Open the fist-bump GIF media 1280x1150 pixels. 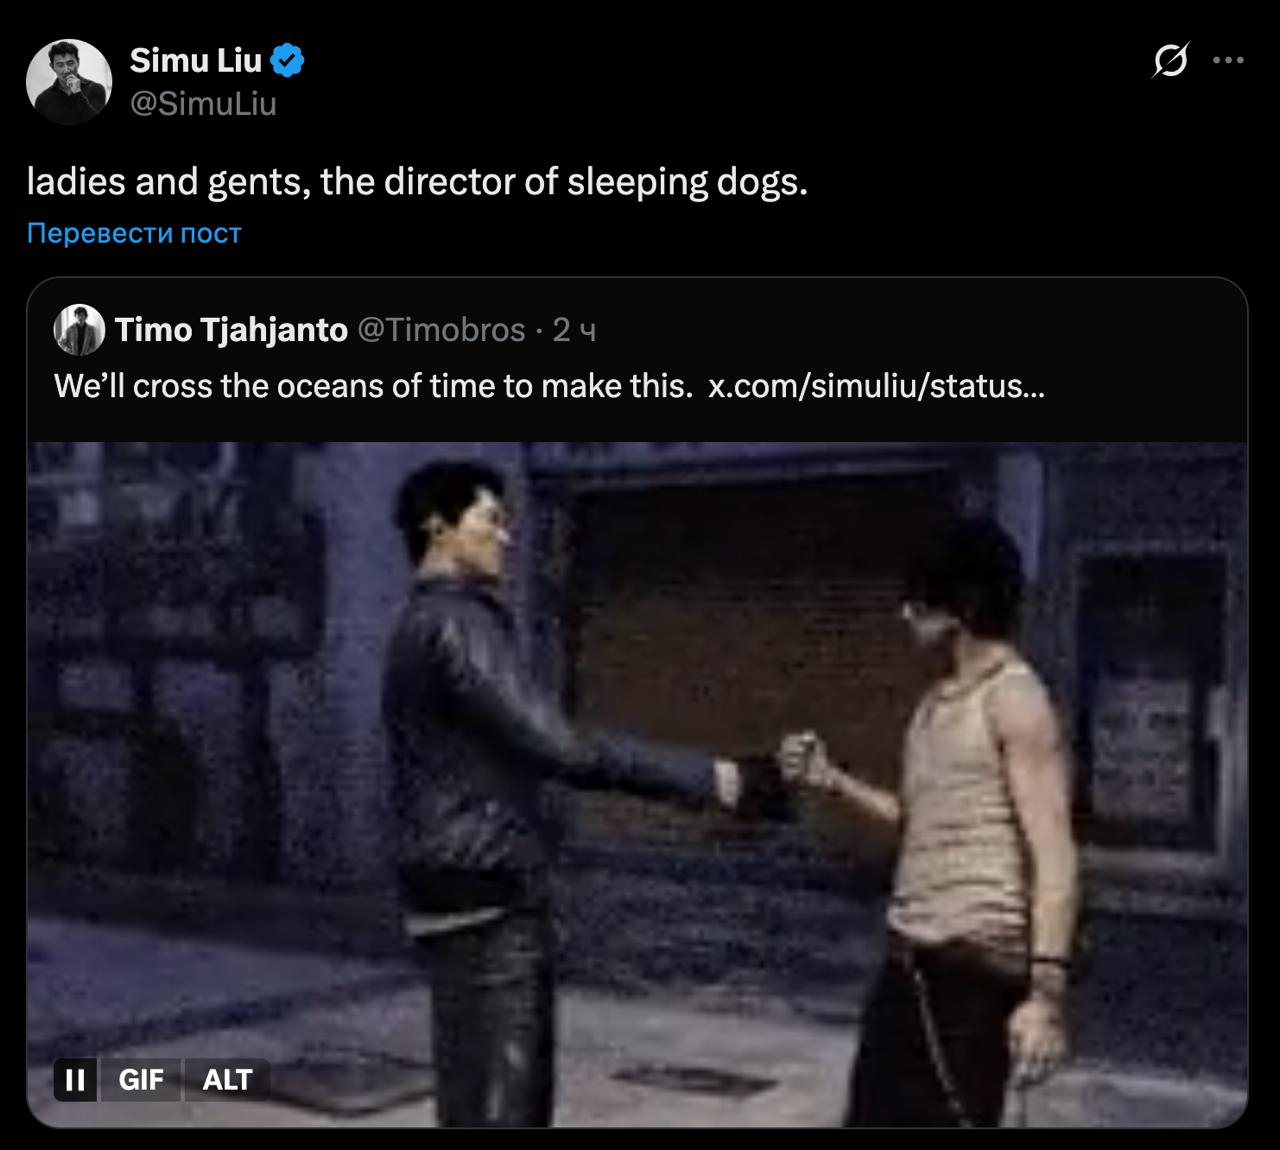tap(637, 785)
